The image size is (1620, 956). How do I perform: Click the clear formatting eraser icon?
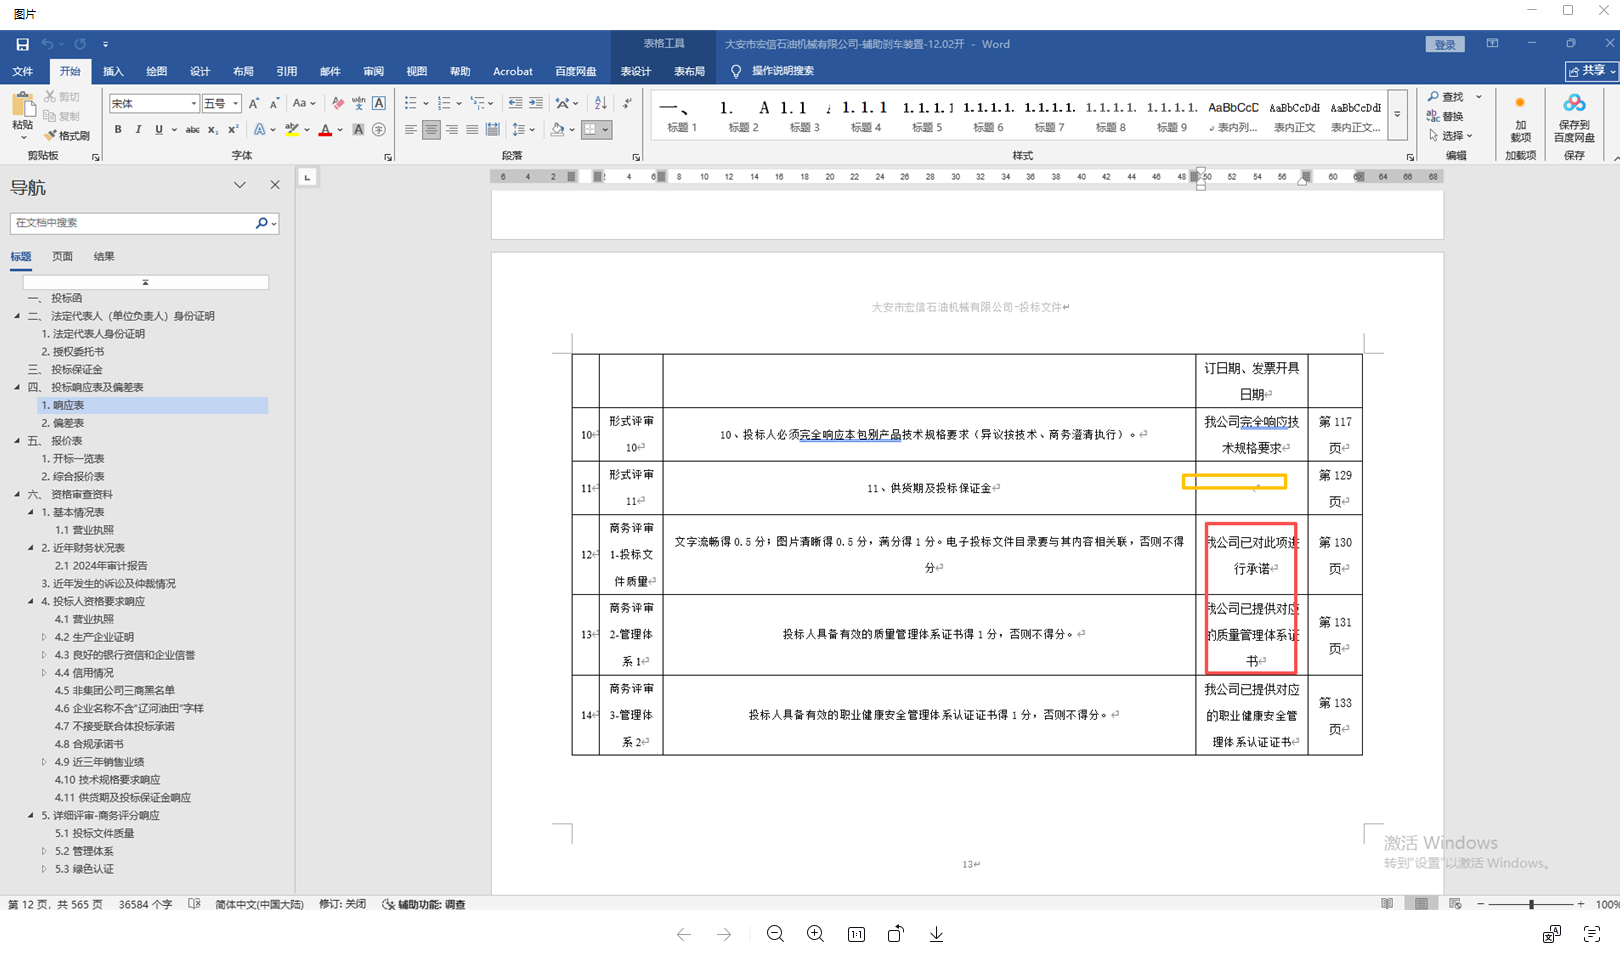tap(338, 103)
